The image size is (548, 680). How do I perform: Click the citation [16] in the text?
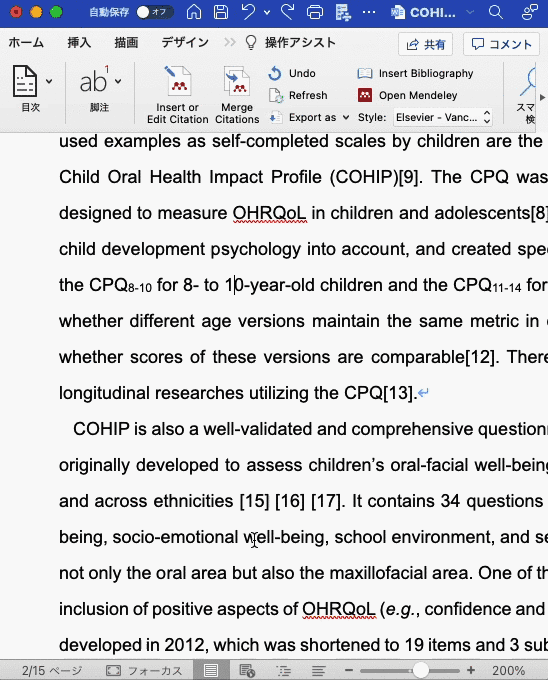[x=290, y=501]
